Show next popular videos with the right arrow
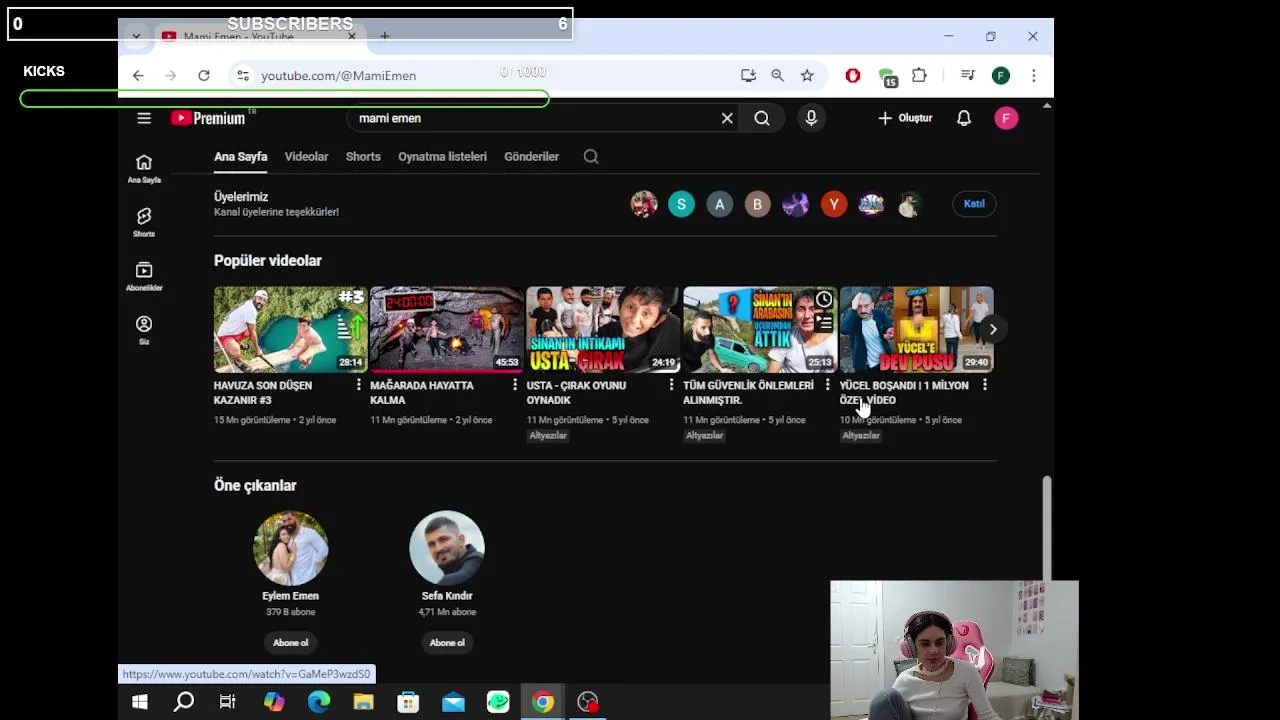This screenshot has width=1280, height=720. [x=992, y=329]
